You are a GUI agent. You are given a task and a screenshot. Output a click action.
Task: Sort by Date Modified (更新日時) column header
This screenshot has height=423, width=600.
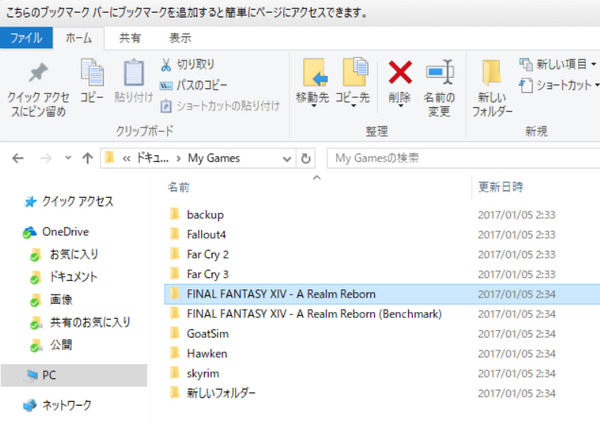tap(501, 187)
